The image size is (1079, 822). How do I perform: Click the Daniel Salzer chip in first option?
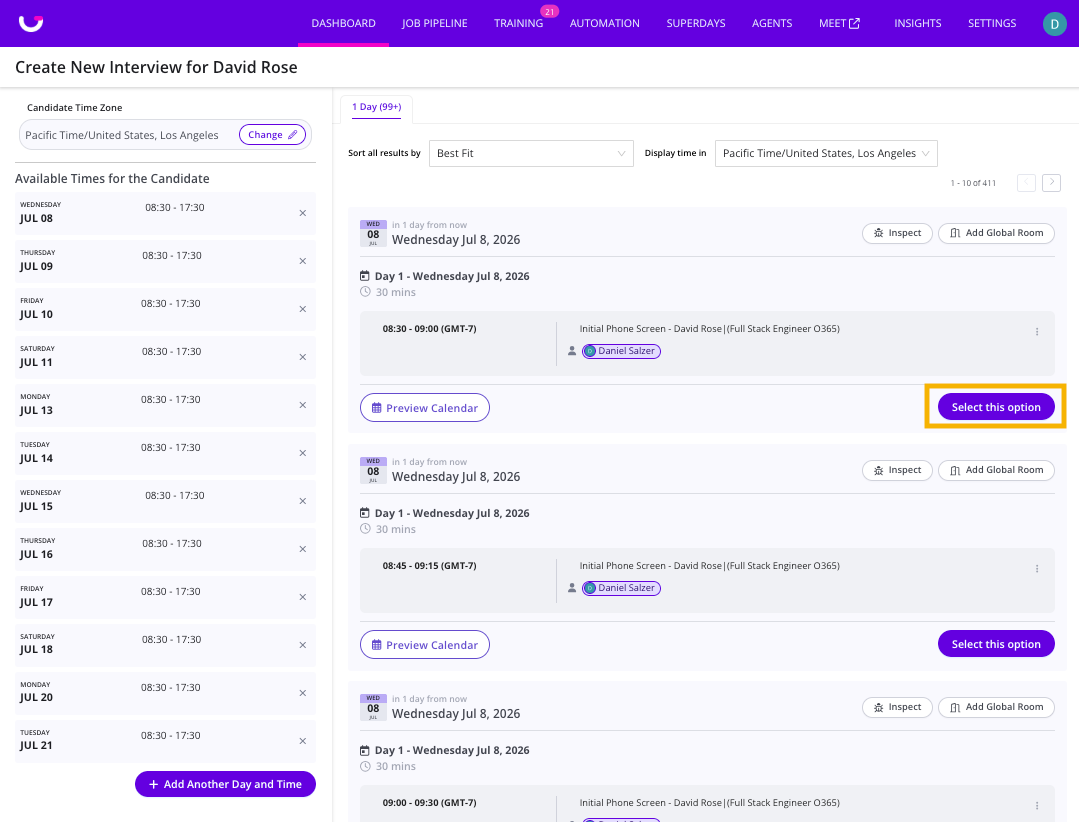[x=621, y=351]
